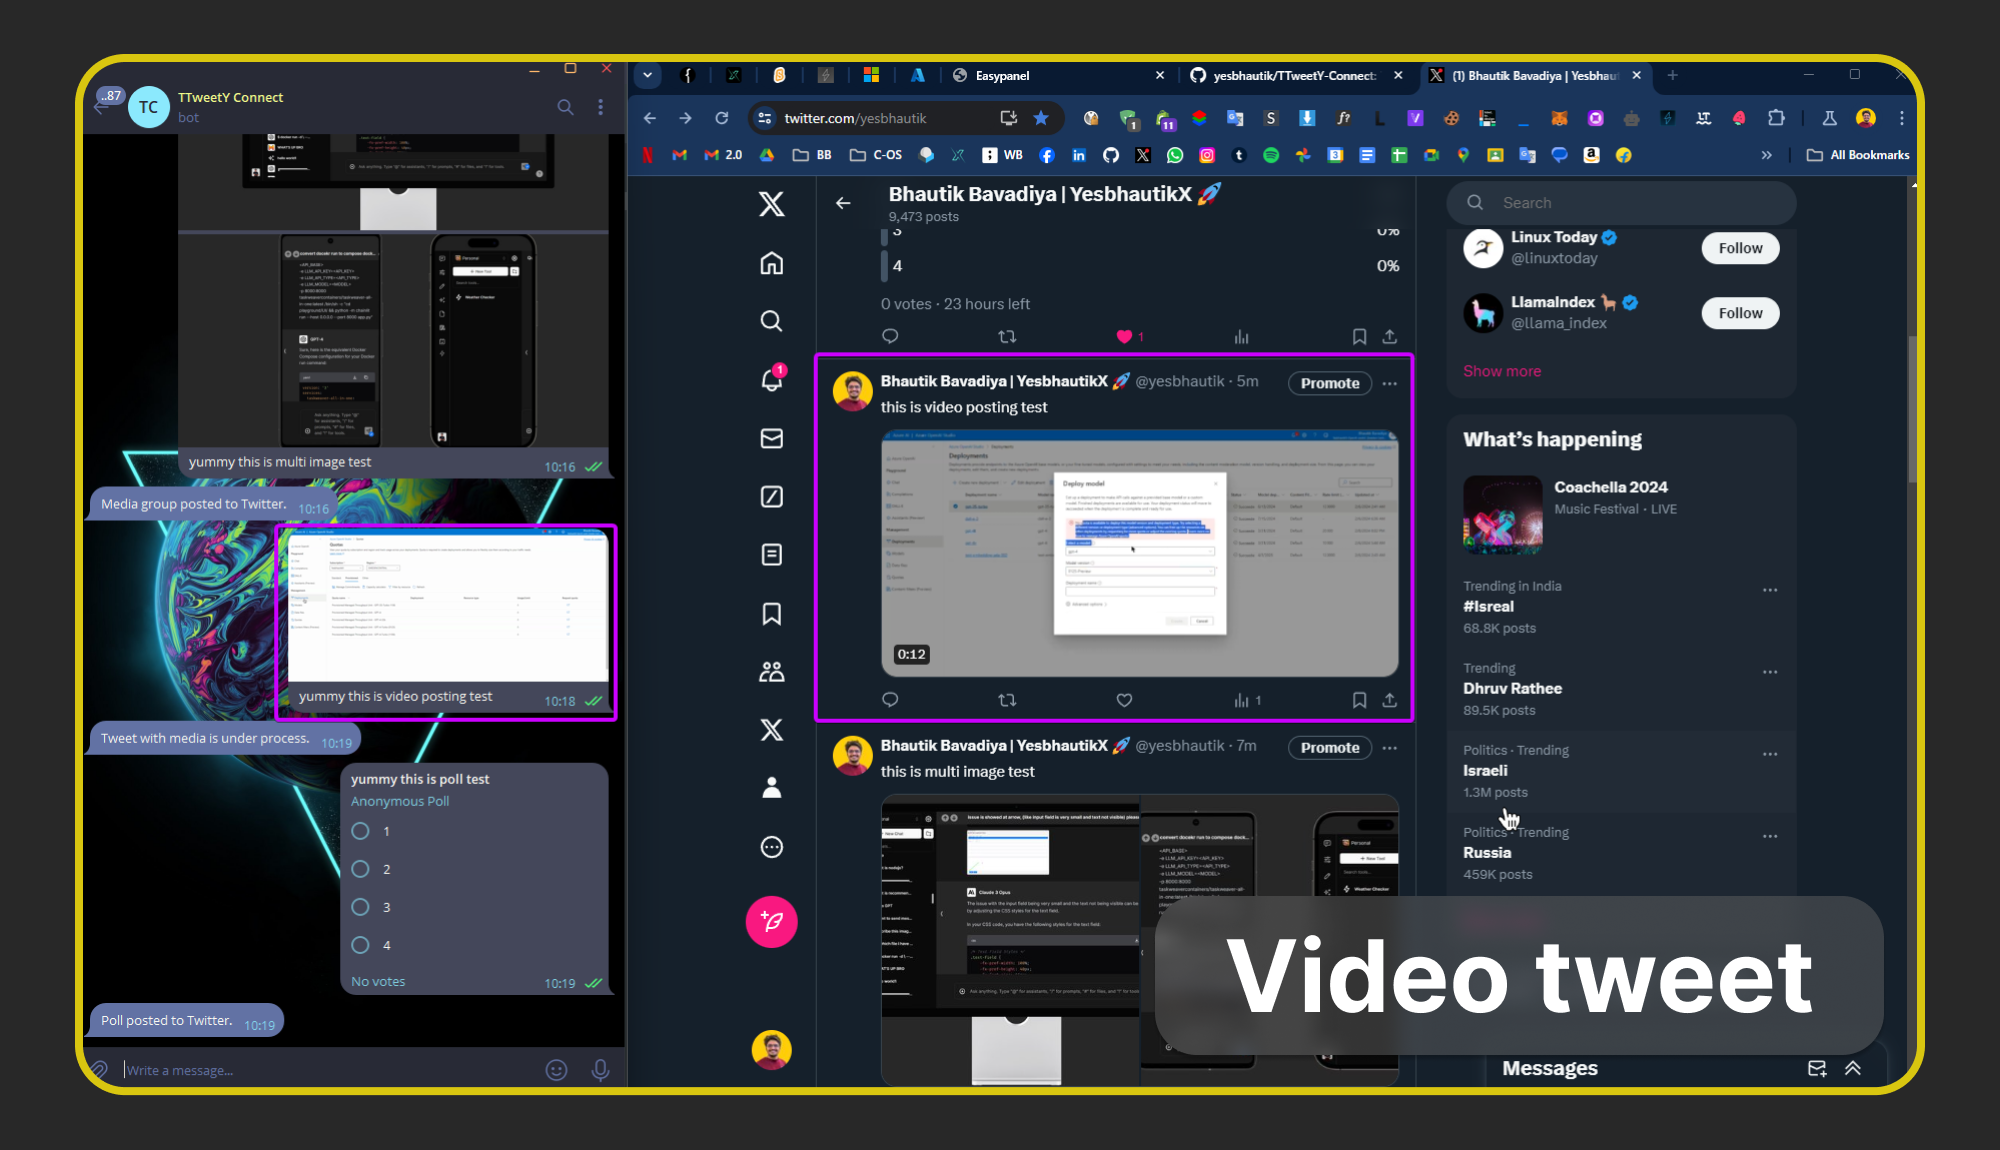Follow the Linux Today account

1740,248
